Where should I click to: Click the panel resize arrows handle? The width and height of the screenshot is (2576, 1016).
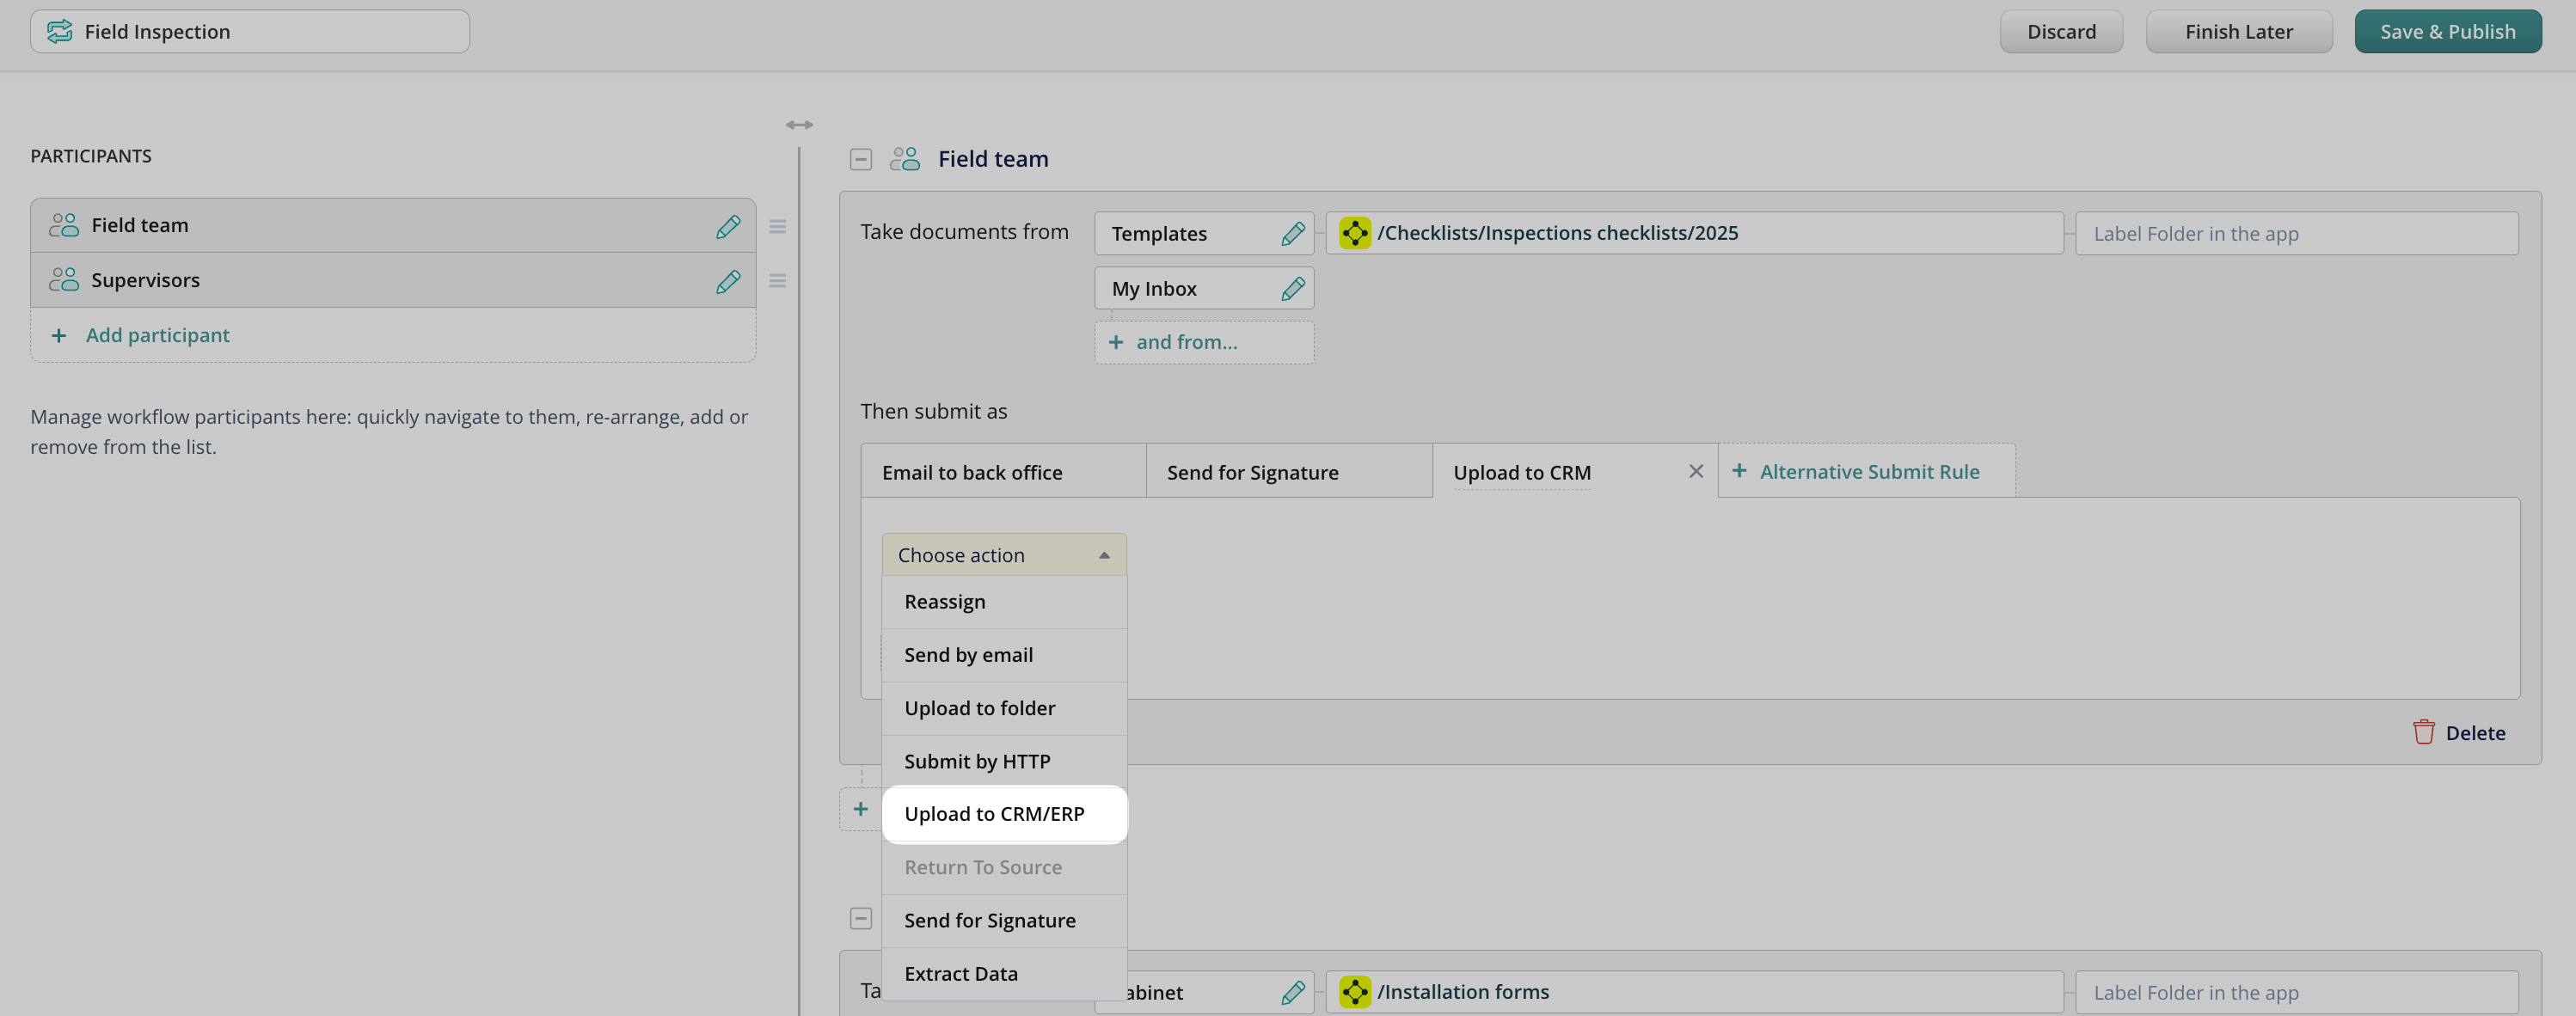tap(799, 125)
